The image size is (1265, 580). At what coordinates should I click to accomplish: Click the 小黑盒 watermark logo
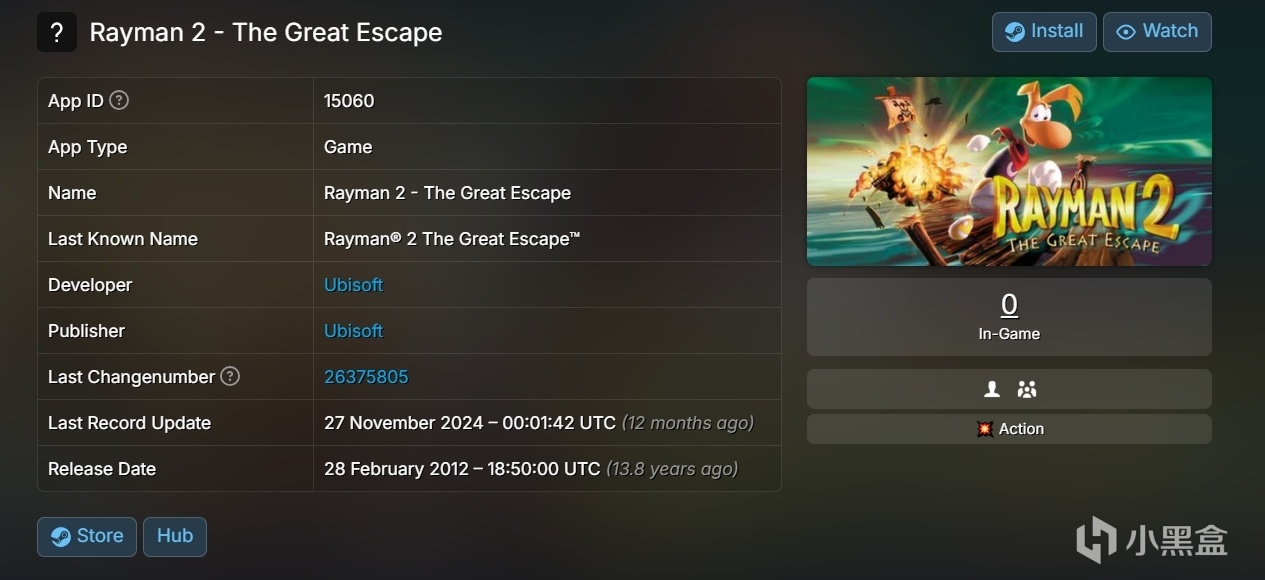pos(1152,540)
